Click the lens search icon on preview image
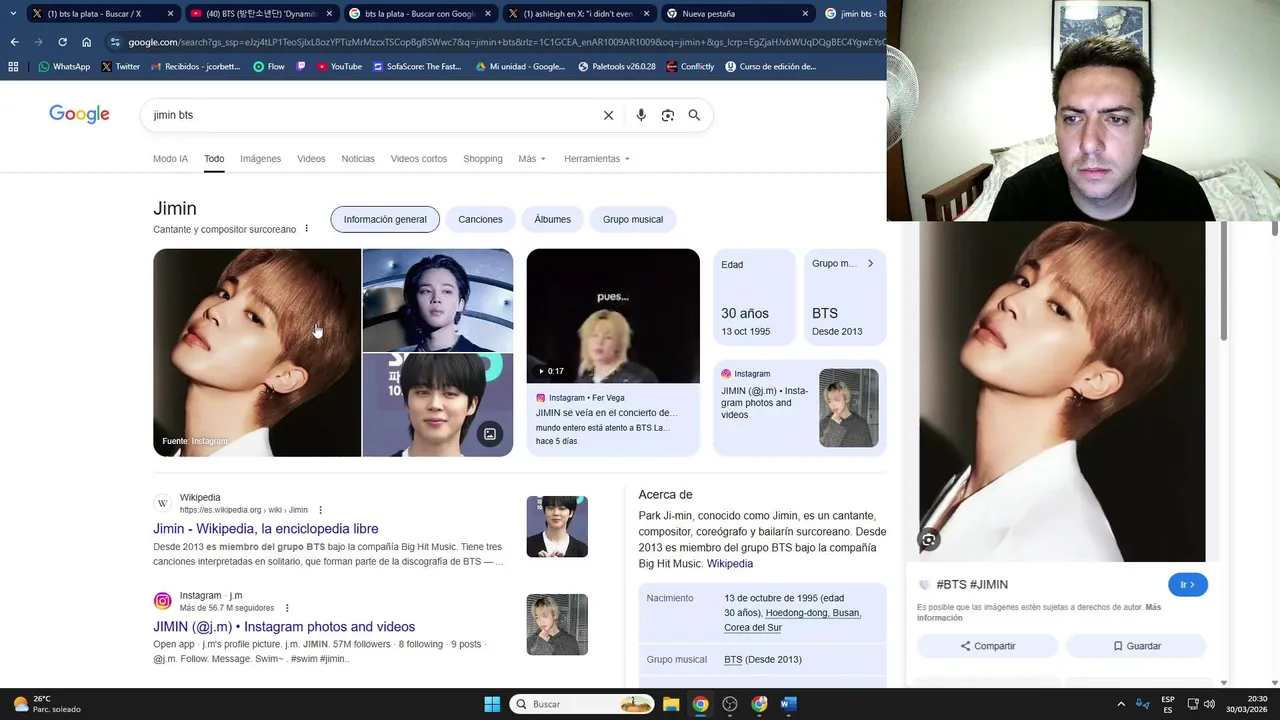 click(x=929, y=540)
